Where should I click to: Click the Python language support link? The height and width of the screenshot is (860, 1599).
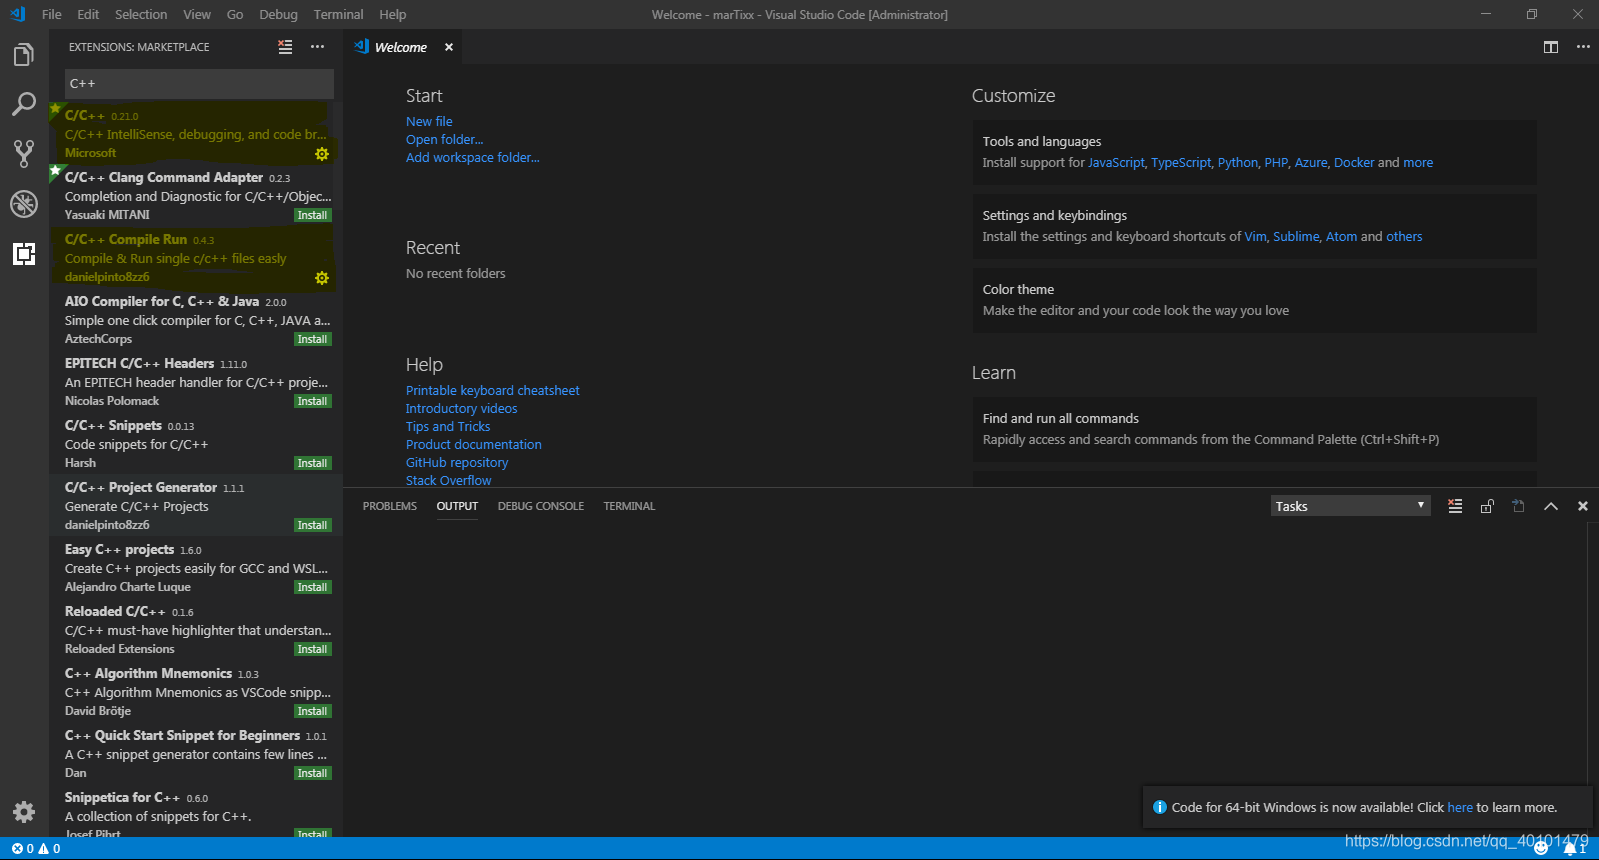tap(1237, 162)
